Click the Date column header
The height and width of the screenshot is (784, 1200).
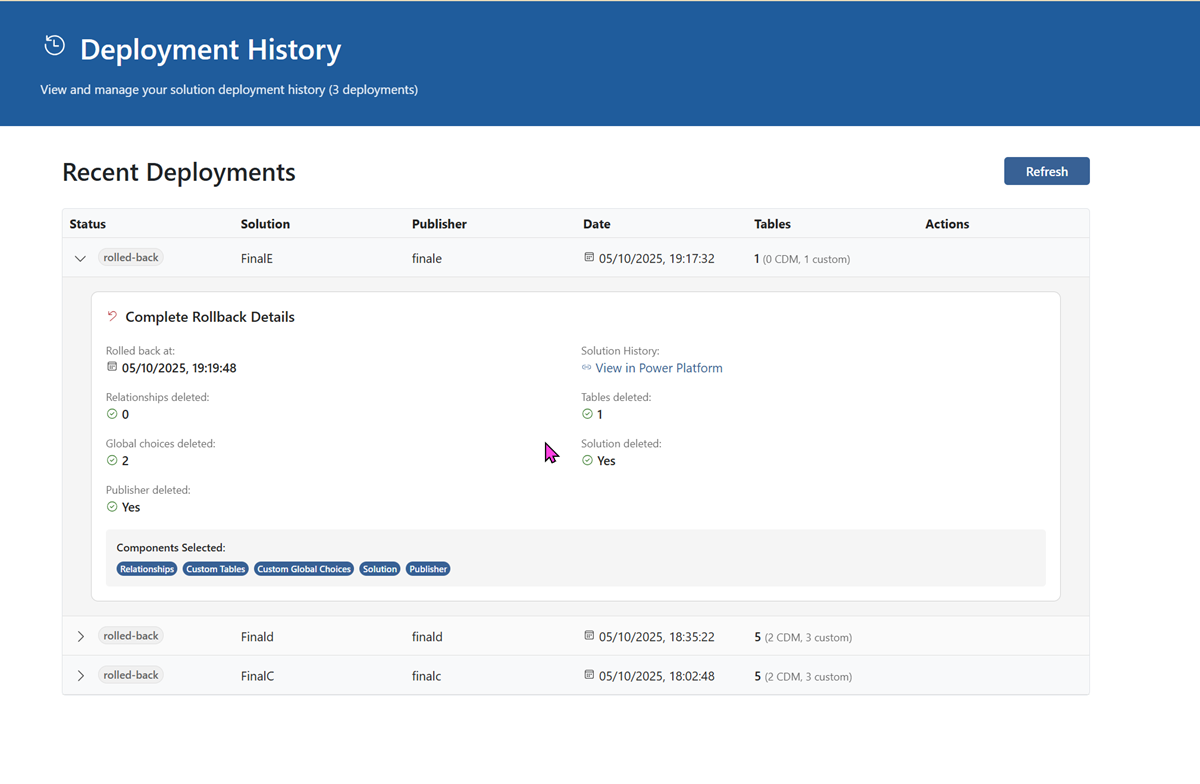tap(597, 224)
